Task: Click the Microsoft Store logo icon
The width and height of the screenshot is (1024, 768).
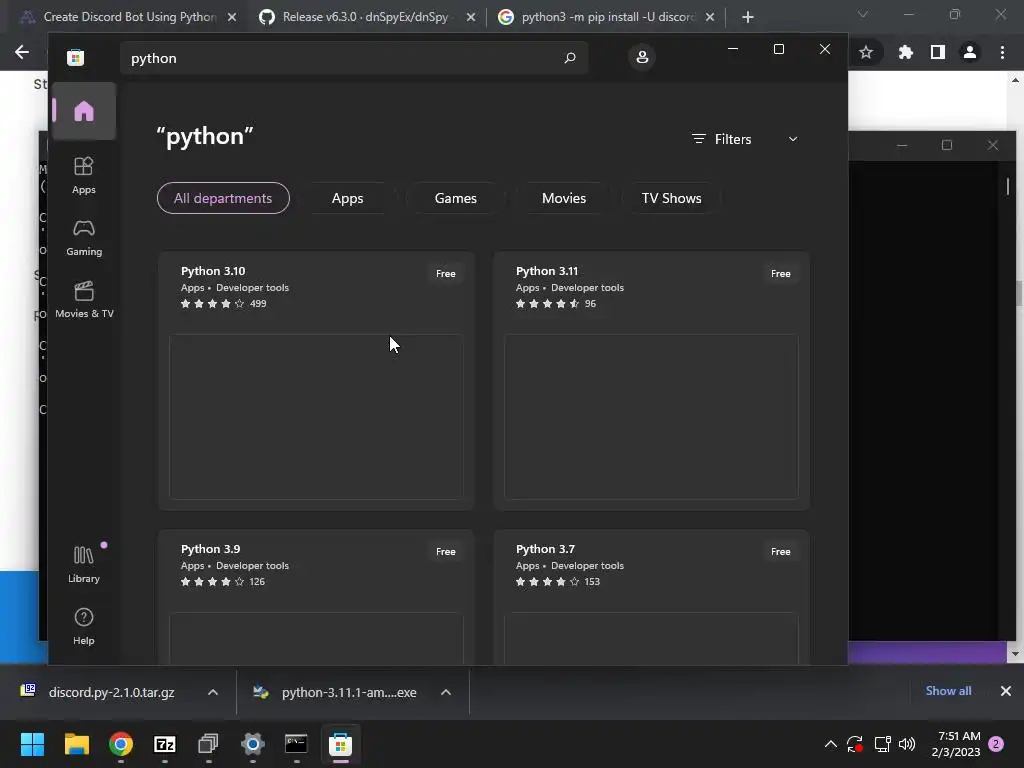Action: click(x=76, y=57)
